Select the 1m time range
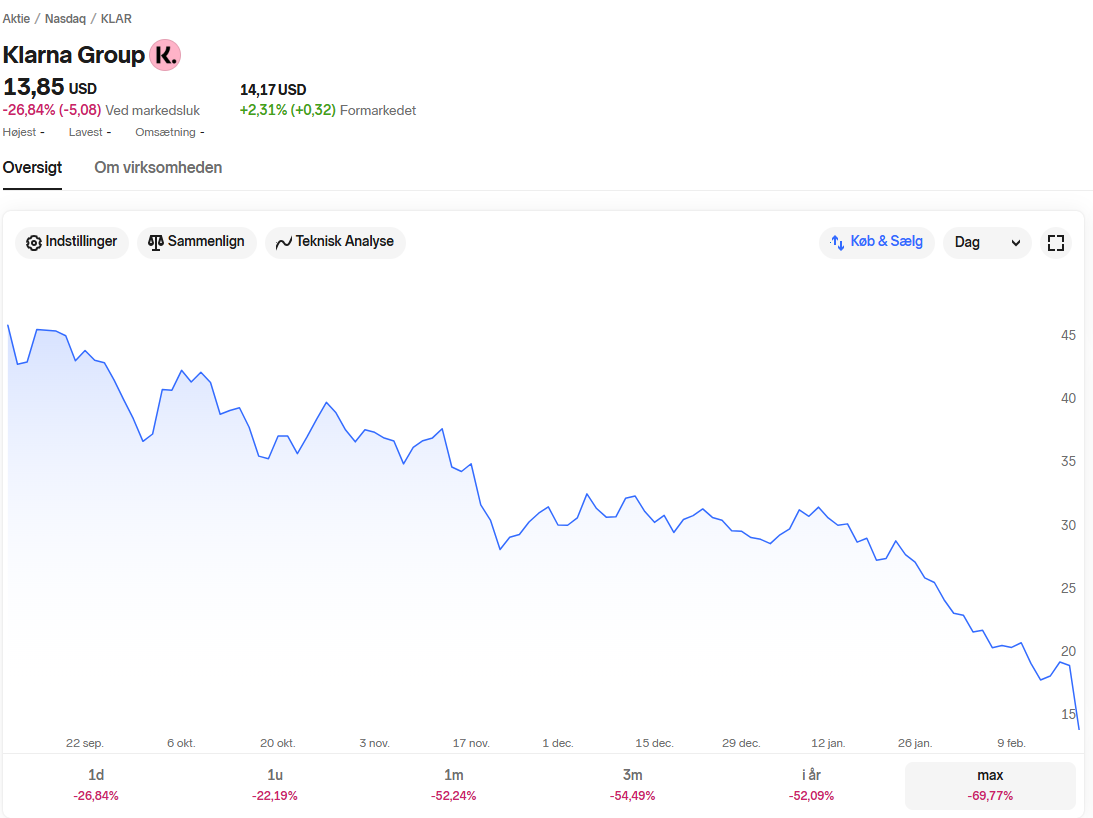The height and width of the screenshot is (818, 1093). click(454, 785)
